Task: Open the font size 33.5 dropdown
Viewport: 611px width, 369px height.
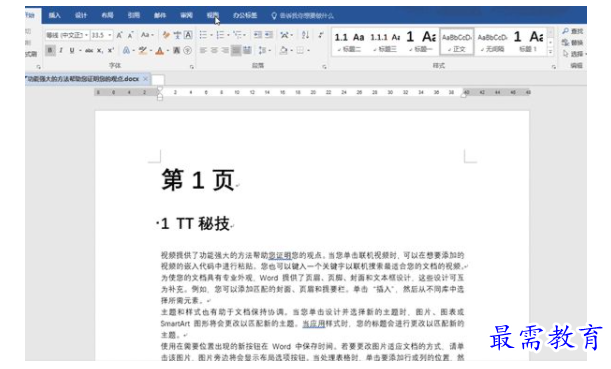Action: [109, 35]
